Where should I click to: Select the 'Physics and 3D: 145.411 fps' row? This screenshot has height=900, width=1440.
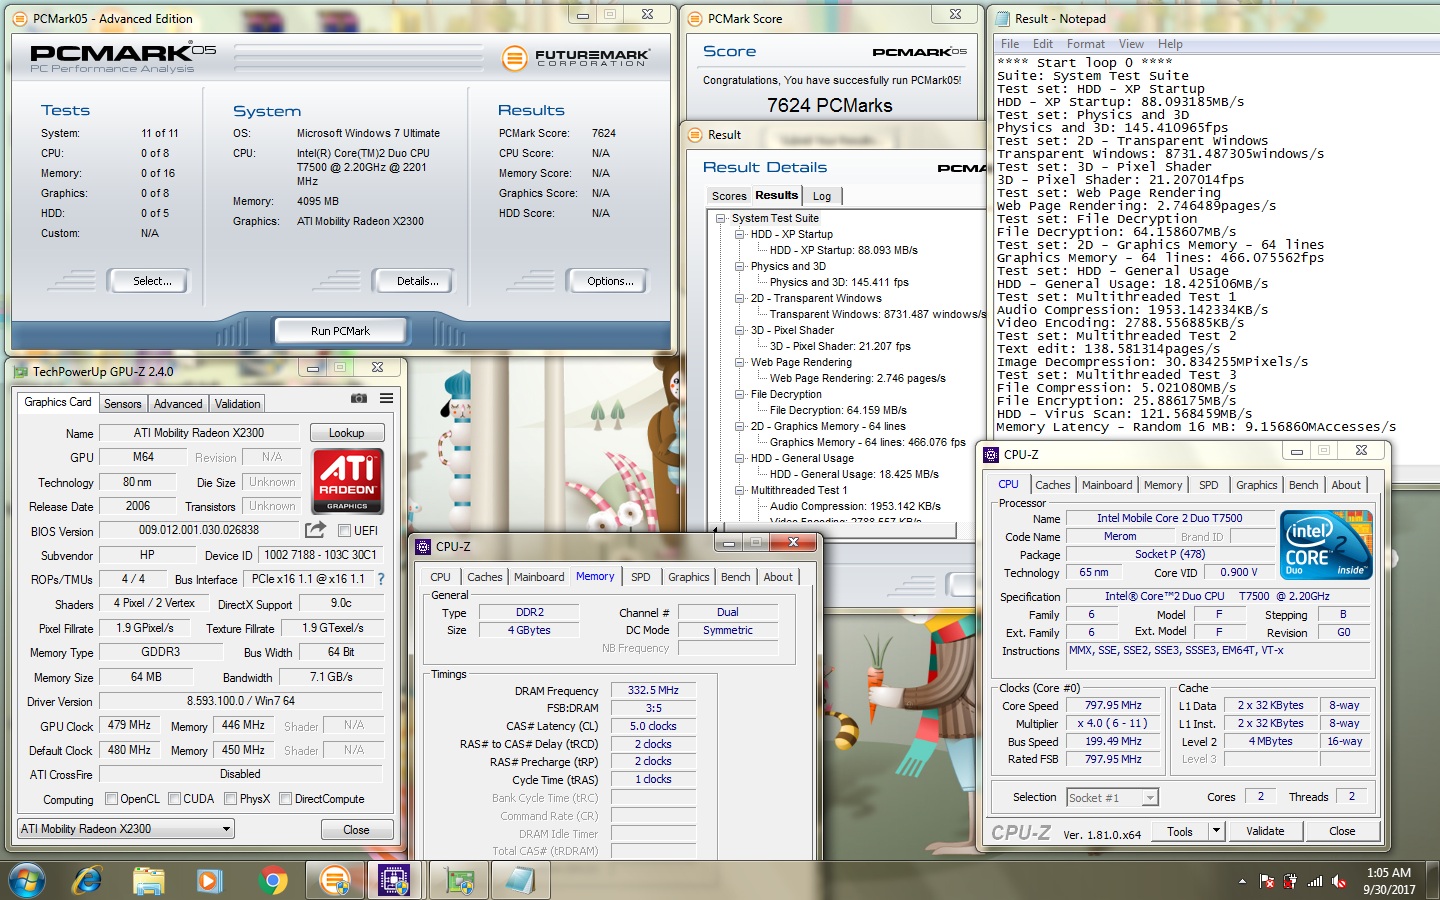coord(839,282)
